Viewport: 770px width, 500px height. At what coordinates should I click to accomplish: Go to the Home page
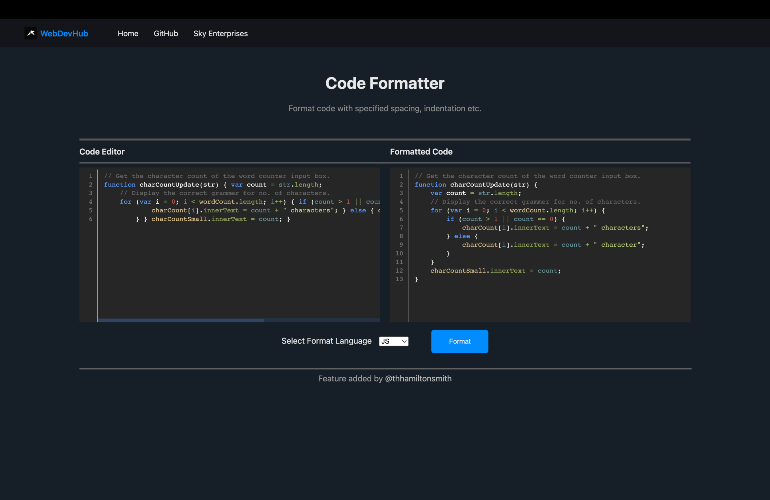pyautogui.click(x=128, y=33)
